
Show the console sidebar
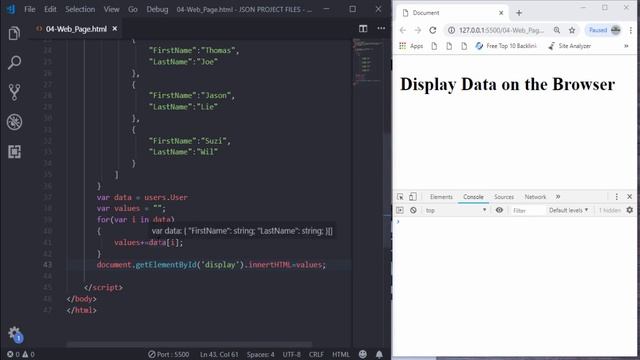click(400, 210)
